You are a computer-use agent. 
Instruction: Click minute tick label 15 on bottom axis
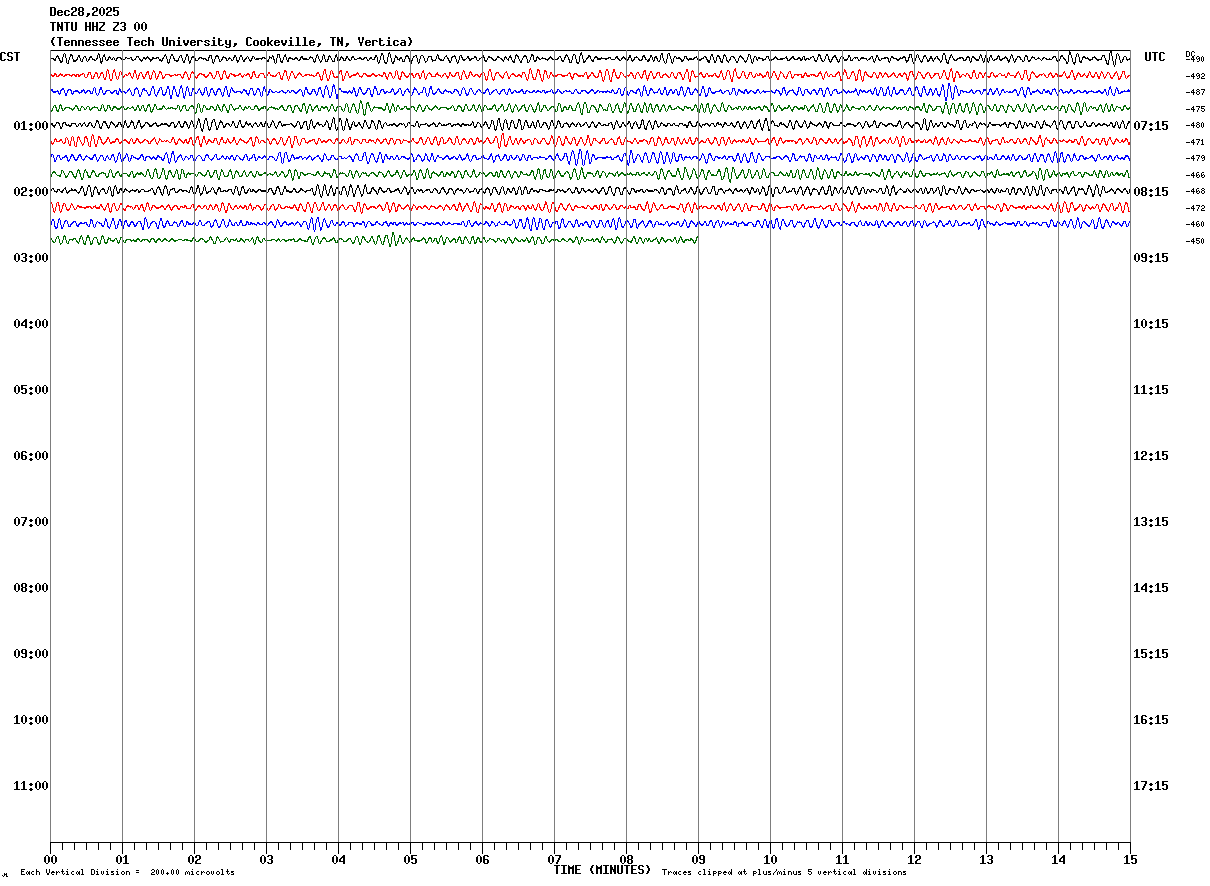[1130, 860]
